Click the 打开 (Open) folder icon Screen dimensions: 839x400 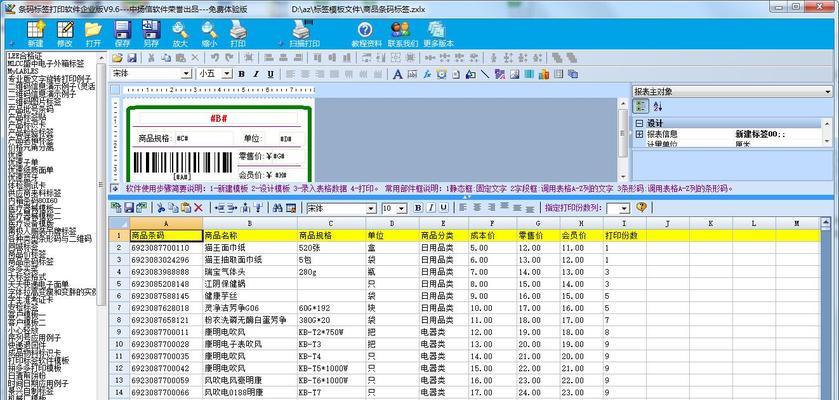(93, 30)
